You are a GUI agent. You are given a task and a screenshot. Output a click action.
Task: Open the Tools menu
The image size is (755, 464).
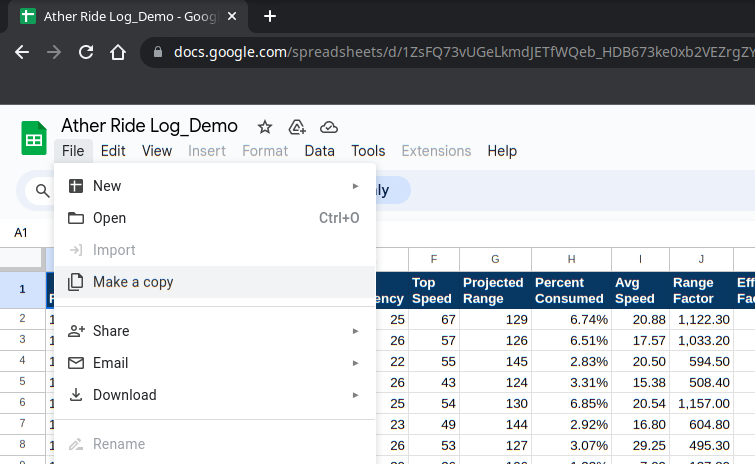368,151
